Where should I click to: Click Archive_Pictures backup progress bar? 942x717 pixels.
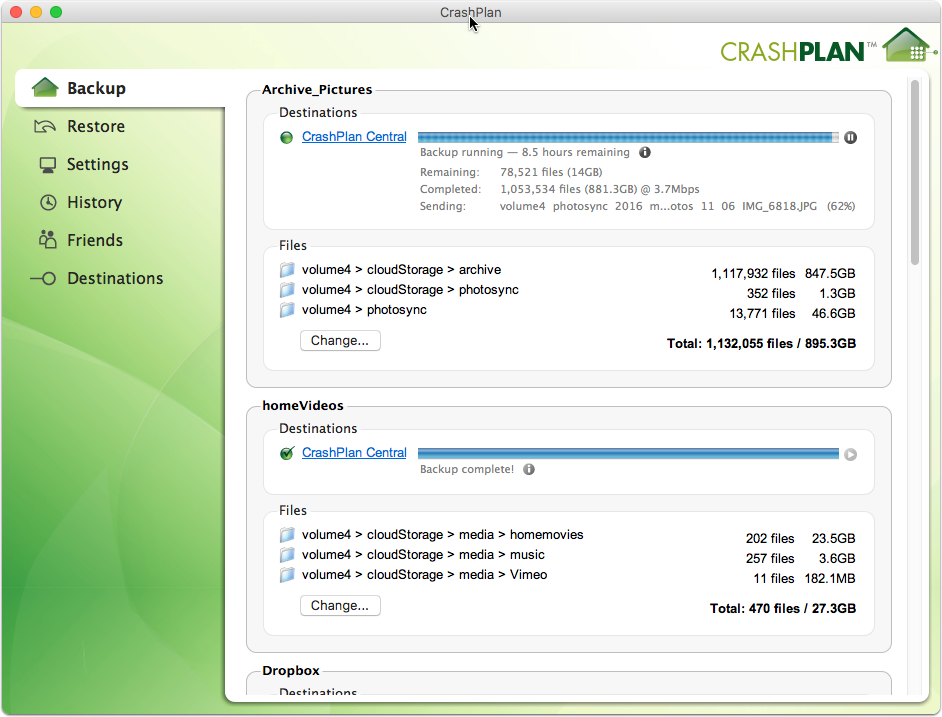point(628,138)
